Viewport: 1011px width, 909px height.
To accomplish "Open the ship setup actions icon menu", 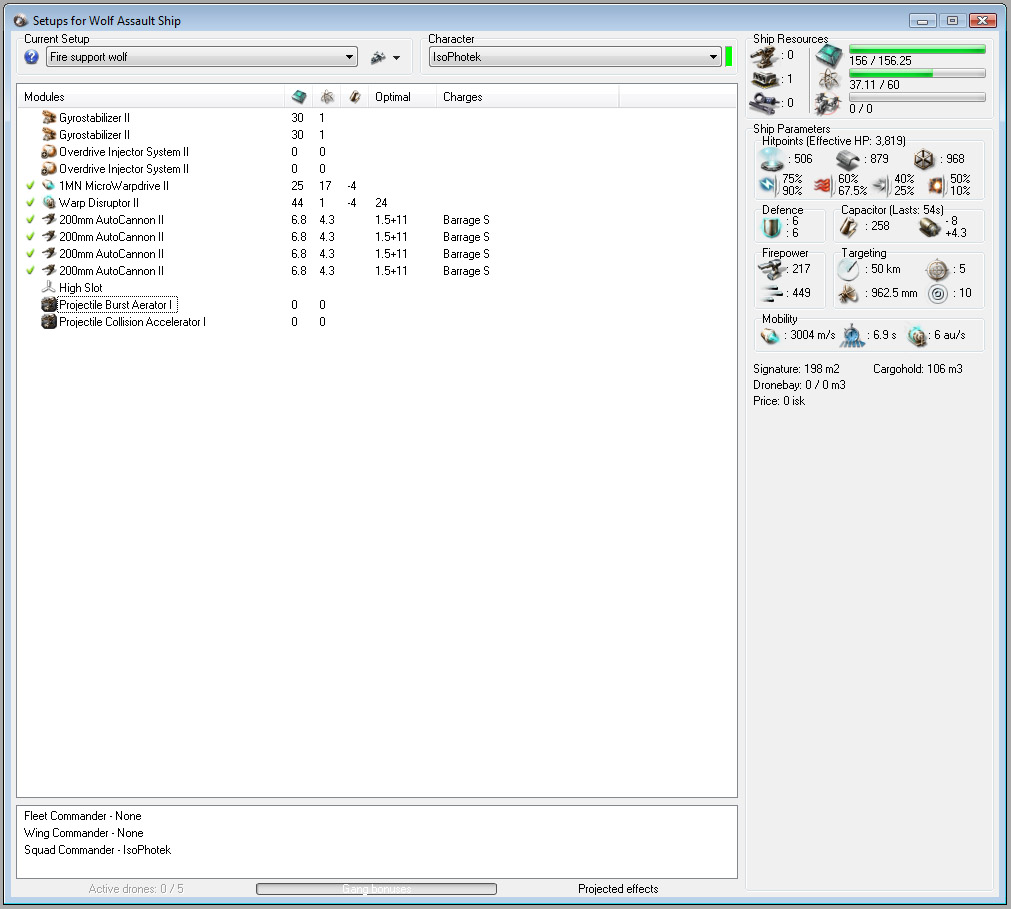I will pyautogui.click(x=385, y=57).
